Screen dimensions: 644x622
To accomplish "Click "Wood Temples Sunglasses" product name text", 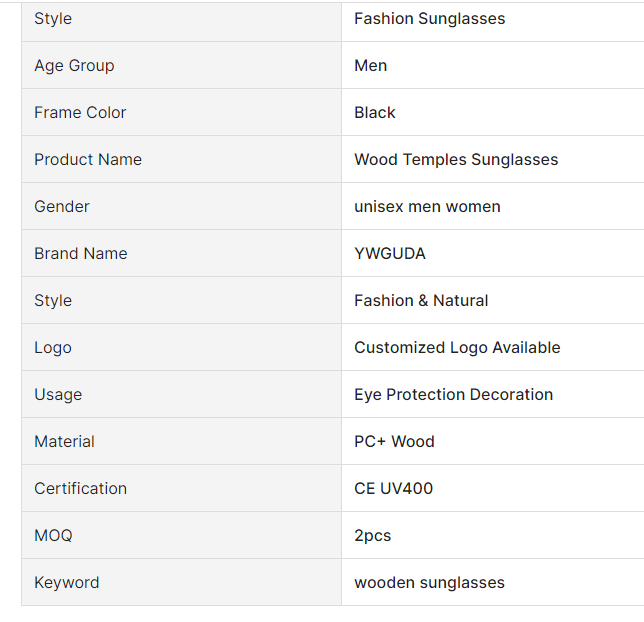I will (456, 160).
